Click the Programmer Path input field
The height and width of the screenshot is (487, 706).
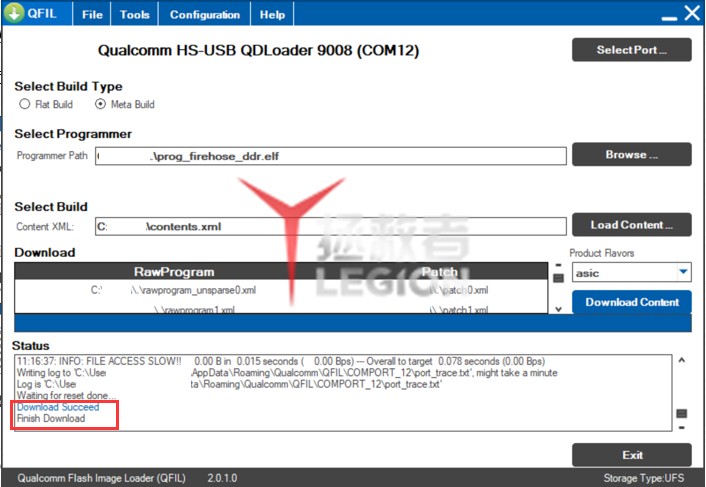(x=330, y=156)
